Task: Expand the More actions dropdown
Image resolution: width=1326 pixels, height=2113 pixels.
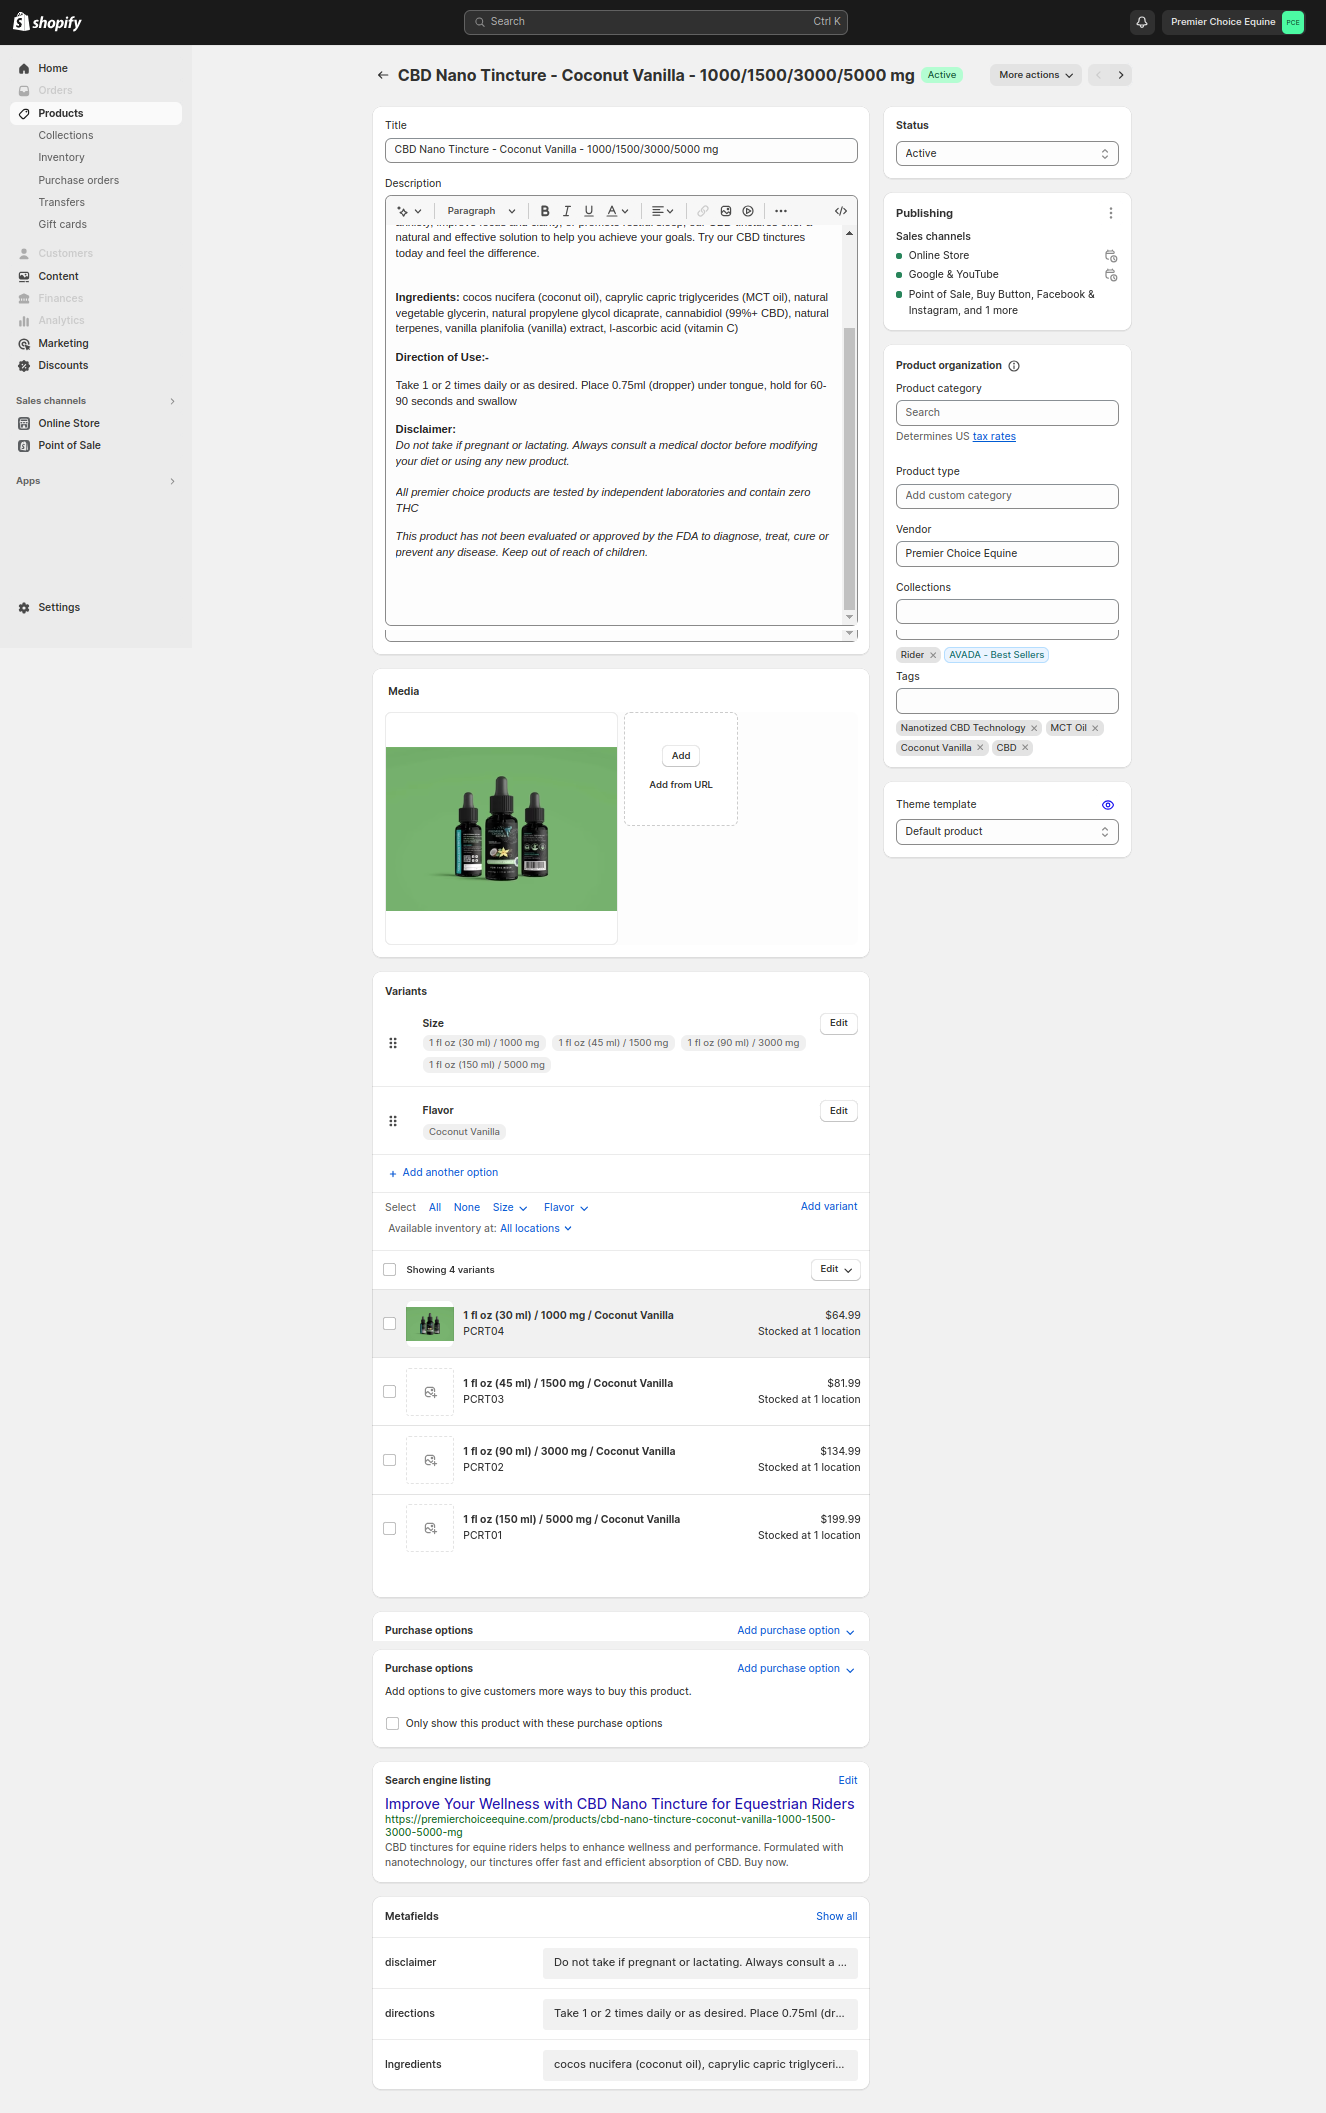Action: [1035, 75]
